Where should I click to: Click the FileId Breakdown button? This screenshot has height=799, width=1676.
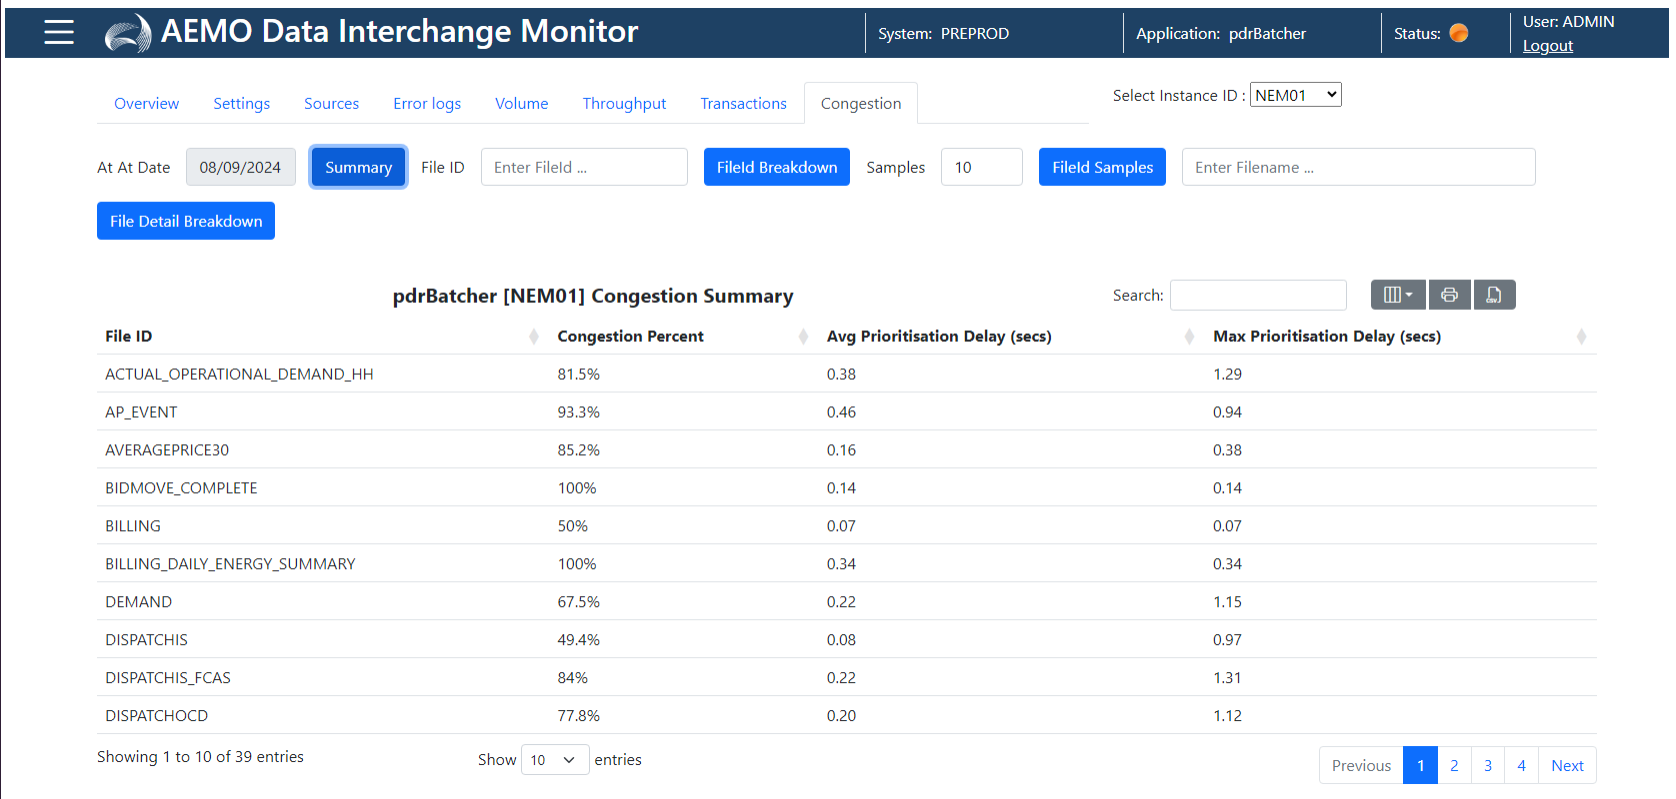777,167
